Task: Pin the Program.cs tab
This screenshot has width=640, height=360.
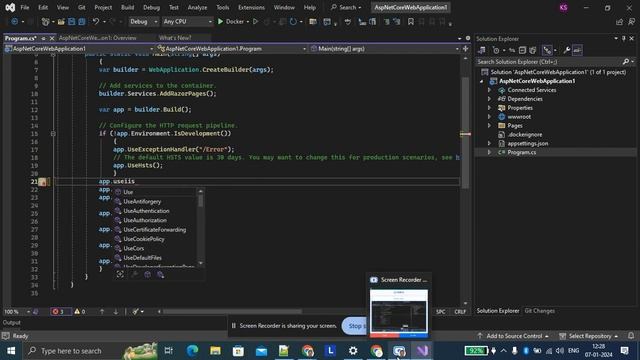Action: pos(43,38)
